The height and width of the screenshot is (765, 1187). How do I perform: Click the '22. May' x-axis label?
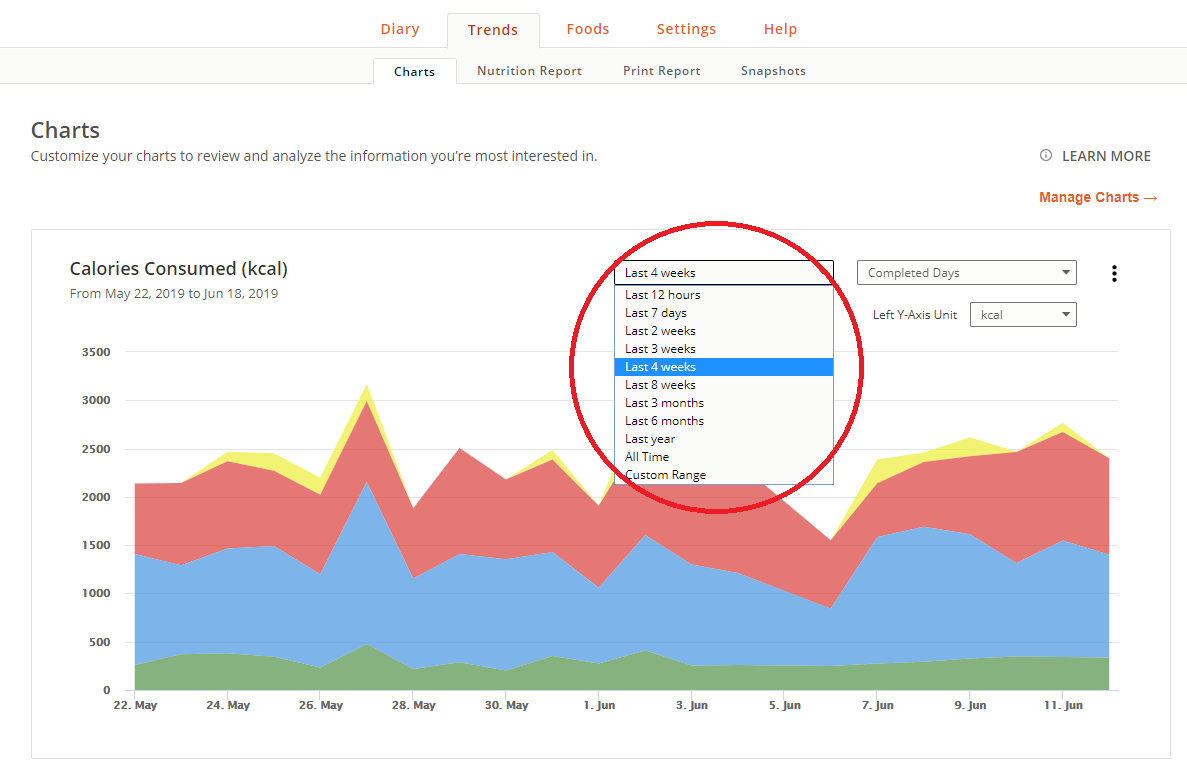[136, 705]
